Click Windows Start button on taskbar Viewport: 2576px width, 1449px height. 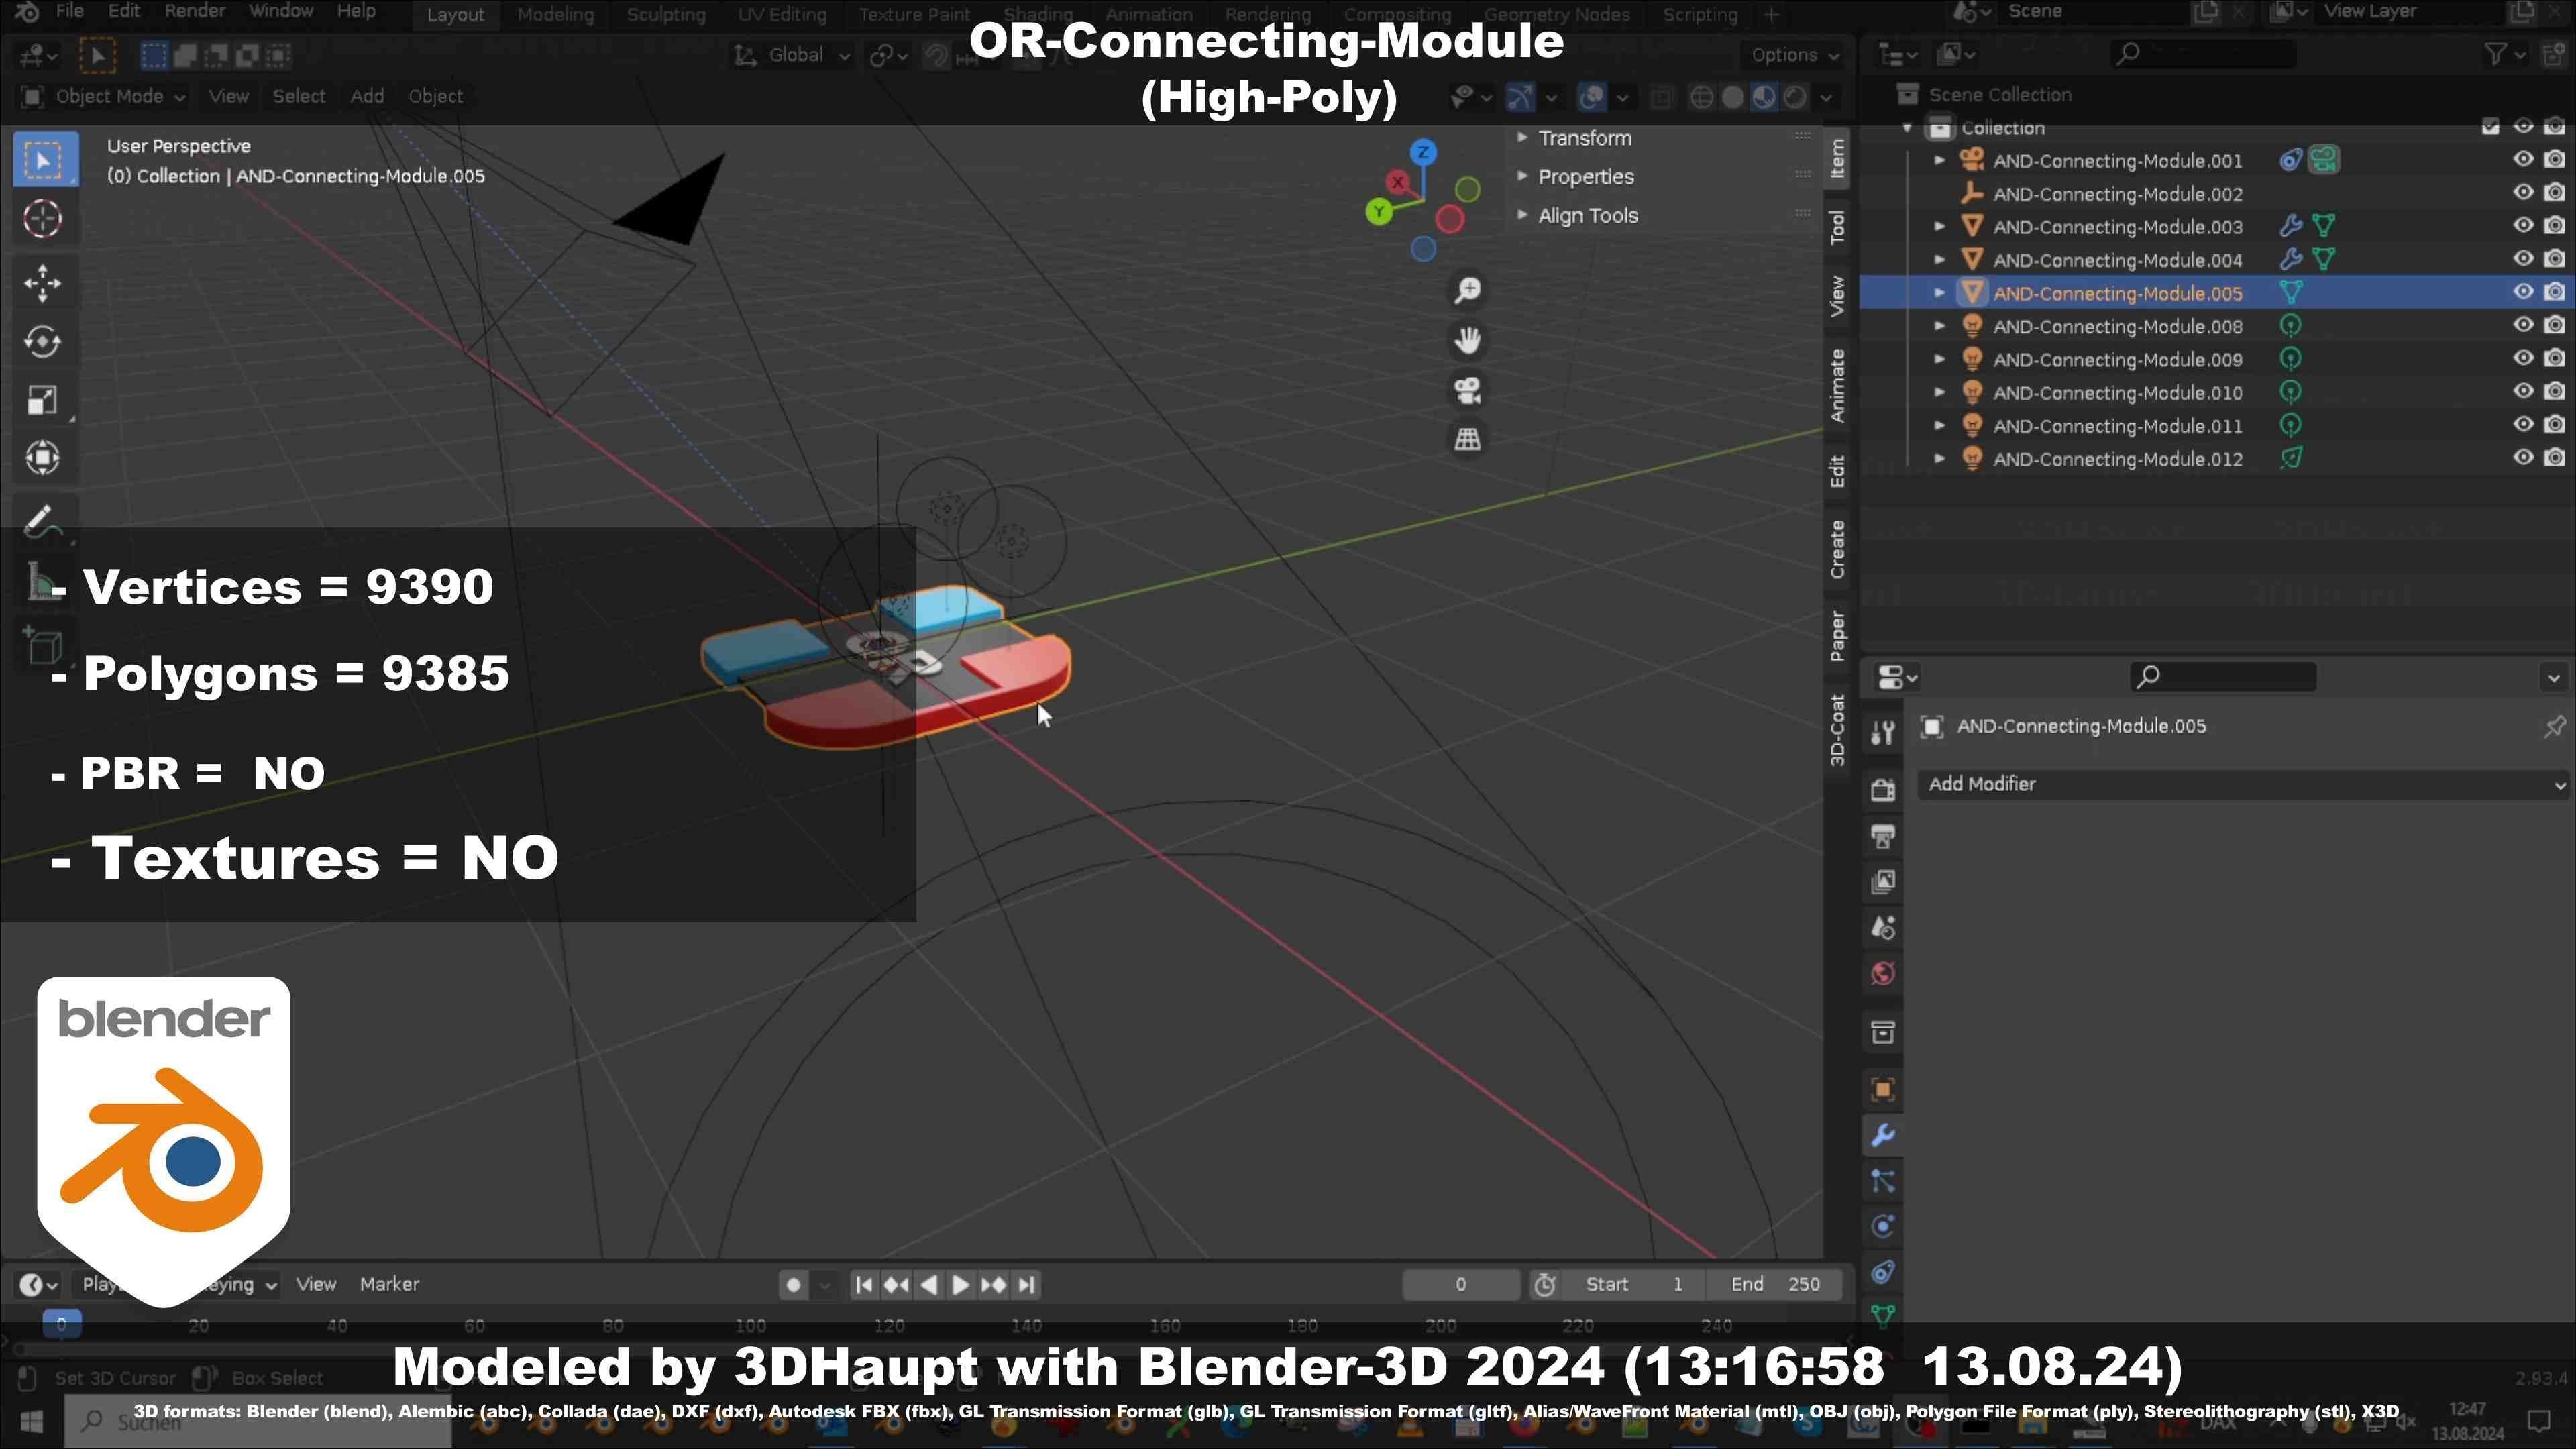pyautogui.click(x=31, y=1421)
